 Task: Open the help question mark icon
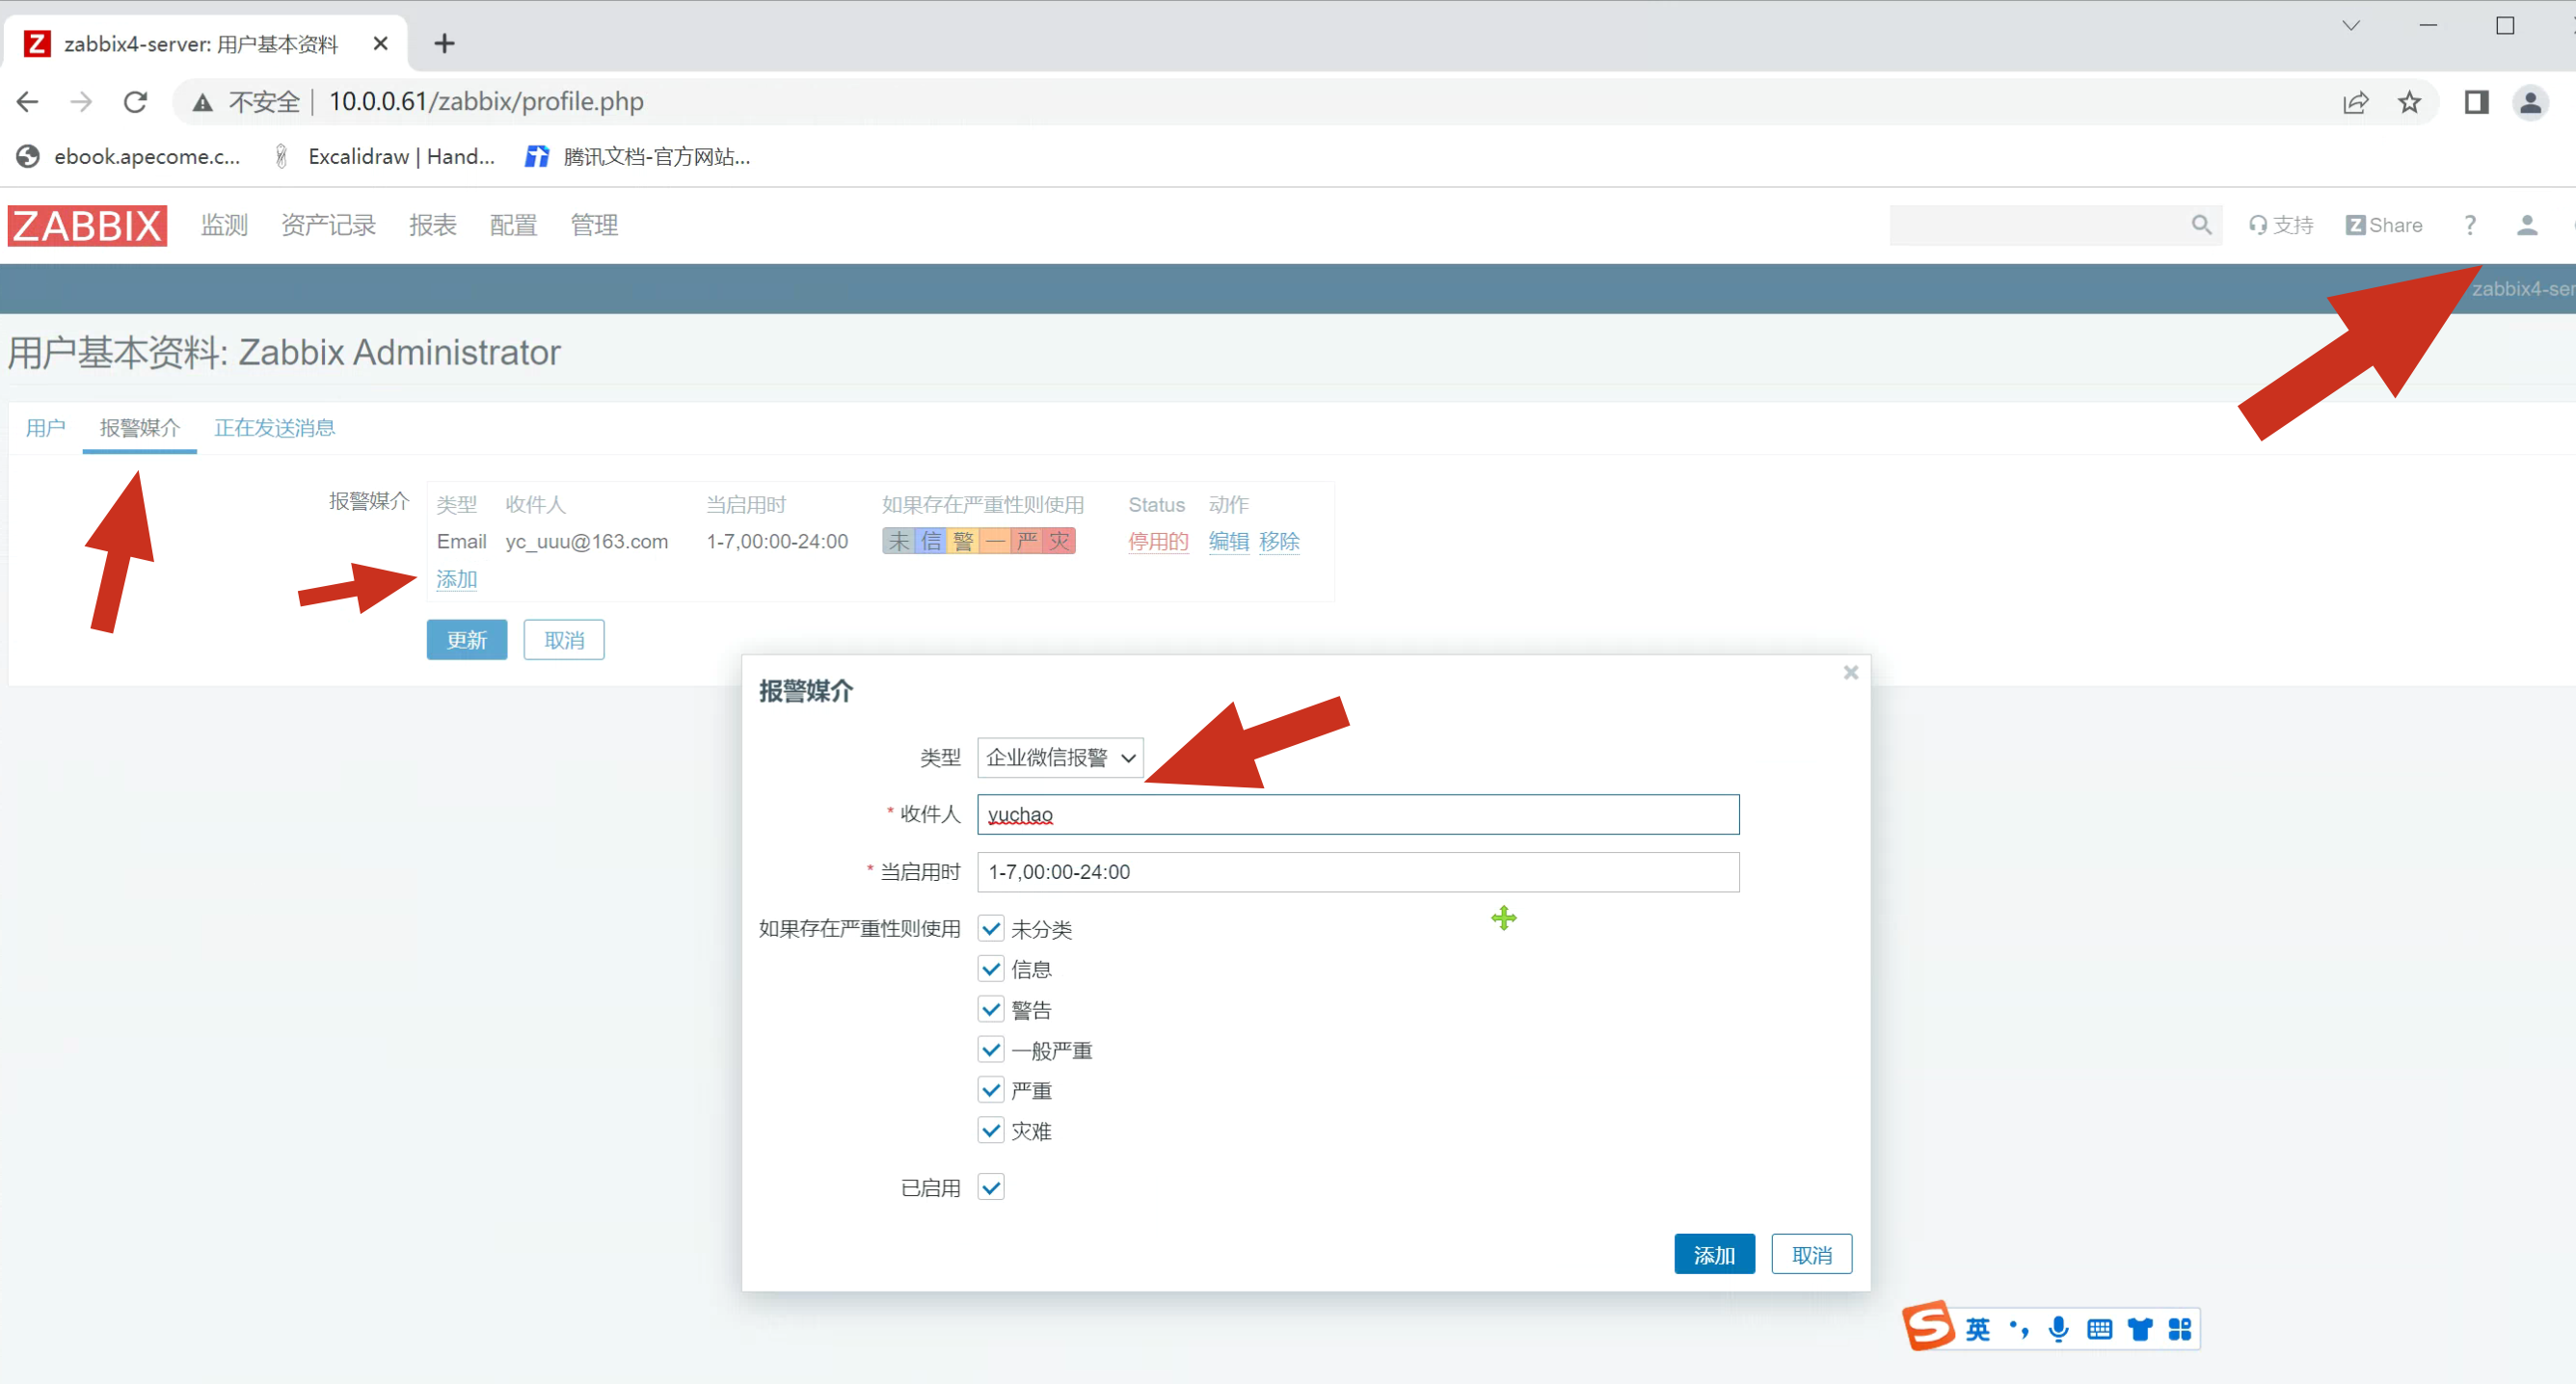2469,225
